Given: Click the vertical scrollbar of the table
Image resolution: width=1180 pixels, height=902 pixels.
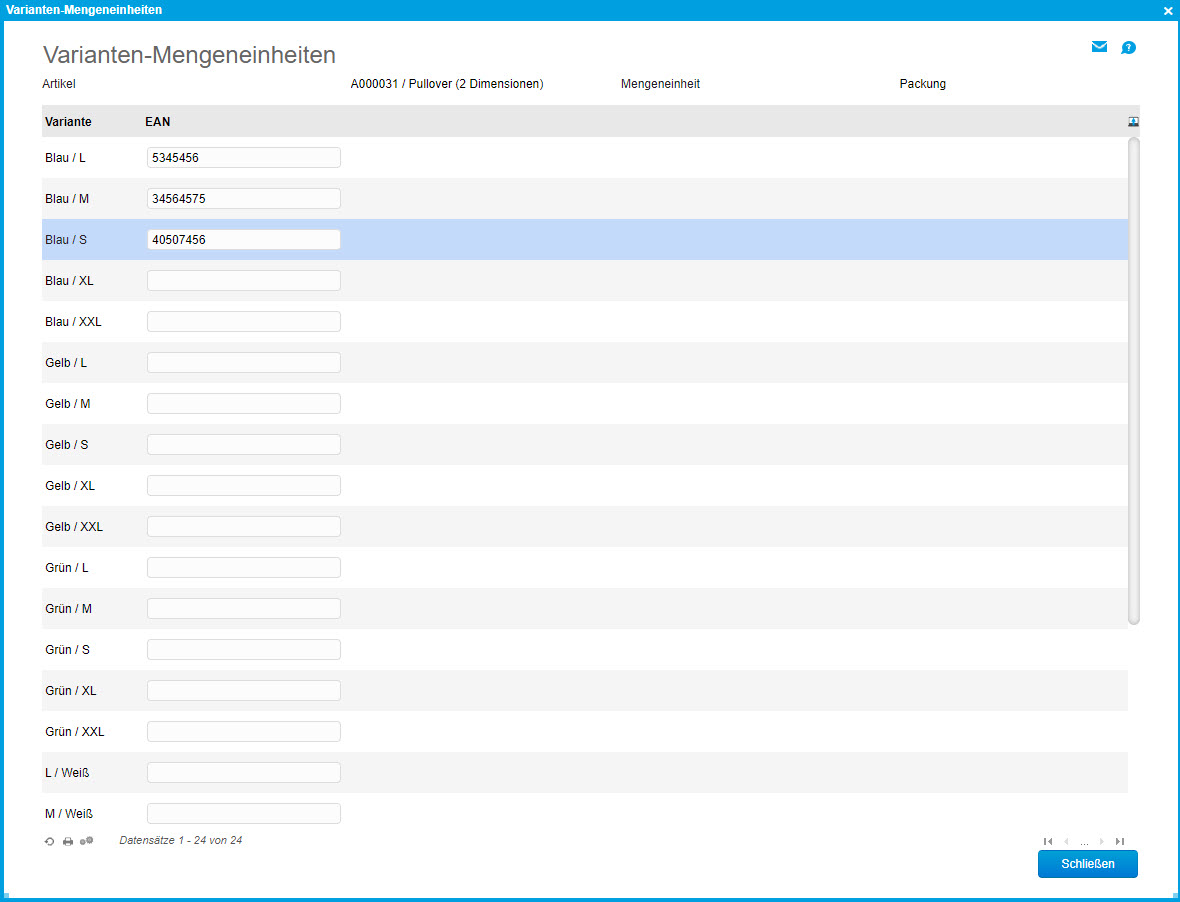Looking at the screenshot, I should (1134, 380).
